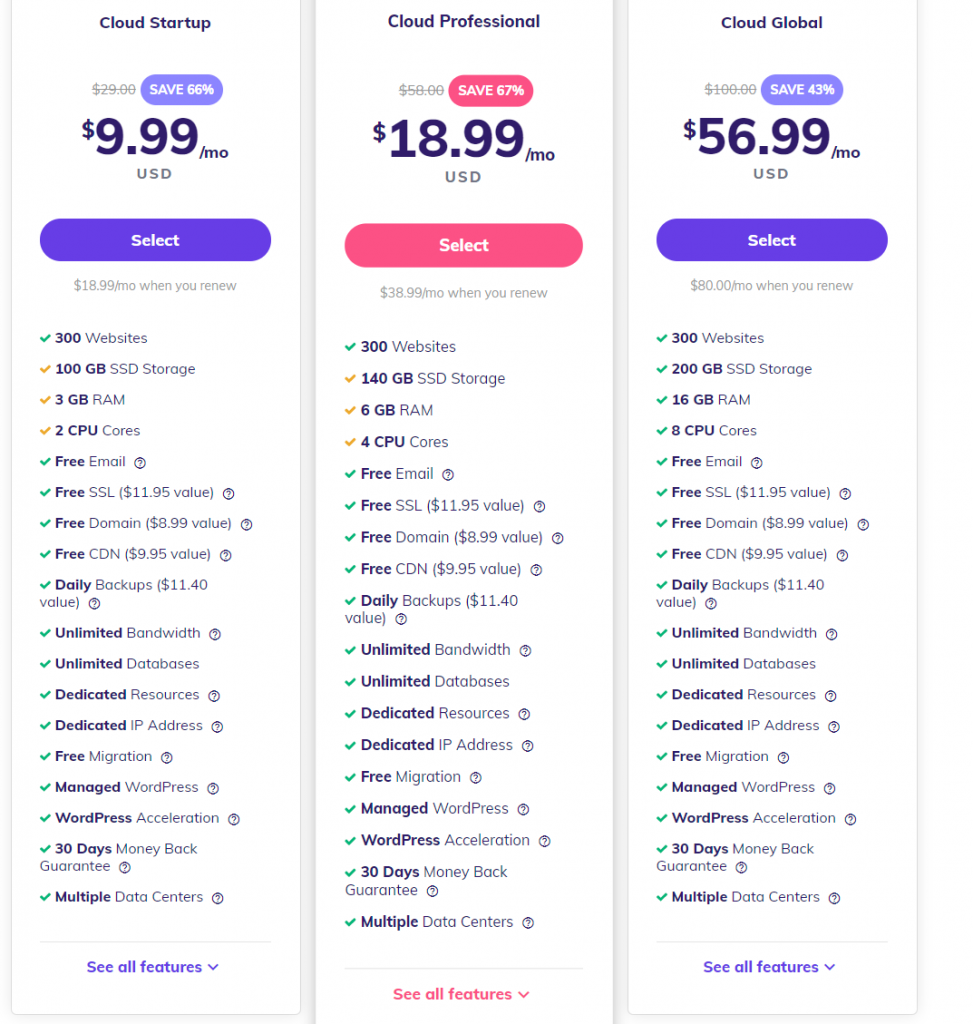This screenshot has width=973, height=1024.
Task: Click Free Migration help icon in Cloud Startup
Action: (x=167, y=758)
